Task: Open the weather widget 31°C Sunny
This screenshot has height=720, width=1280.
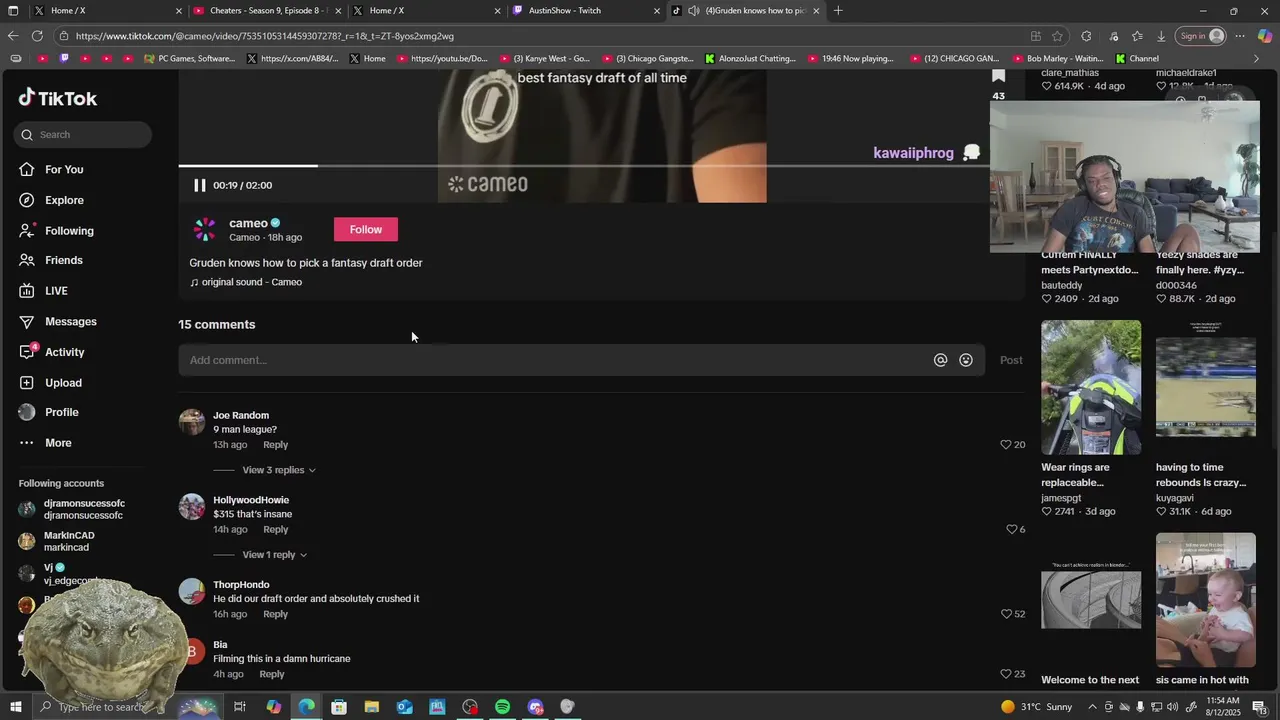Action: pyautogui.click(x=1035, y=707)
